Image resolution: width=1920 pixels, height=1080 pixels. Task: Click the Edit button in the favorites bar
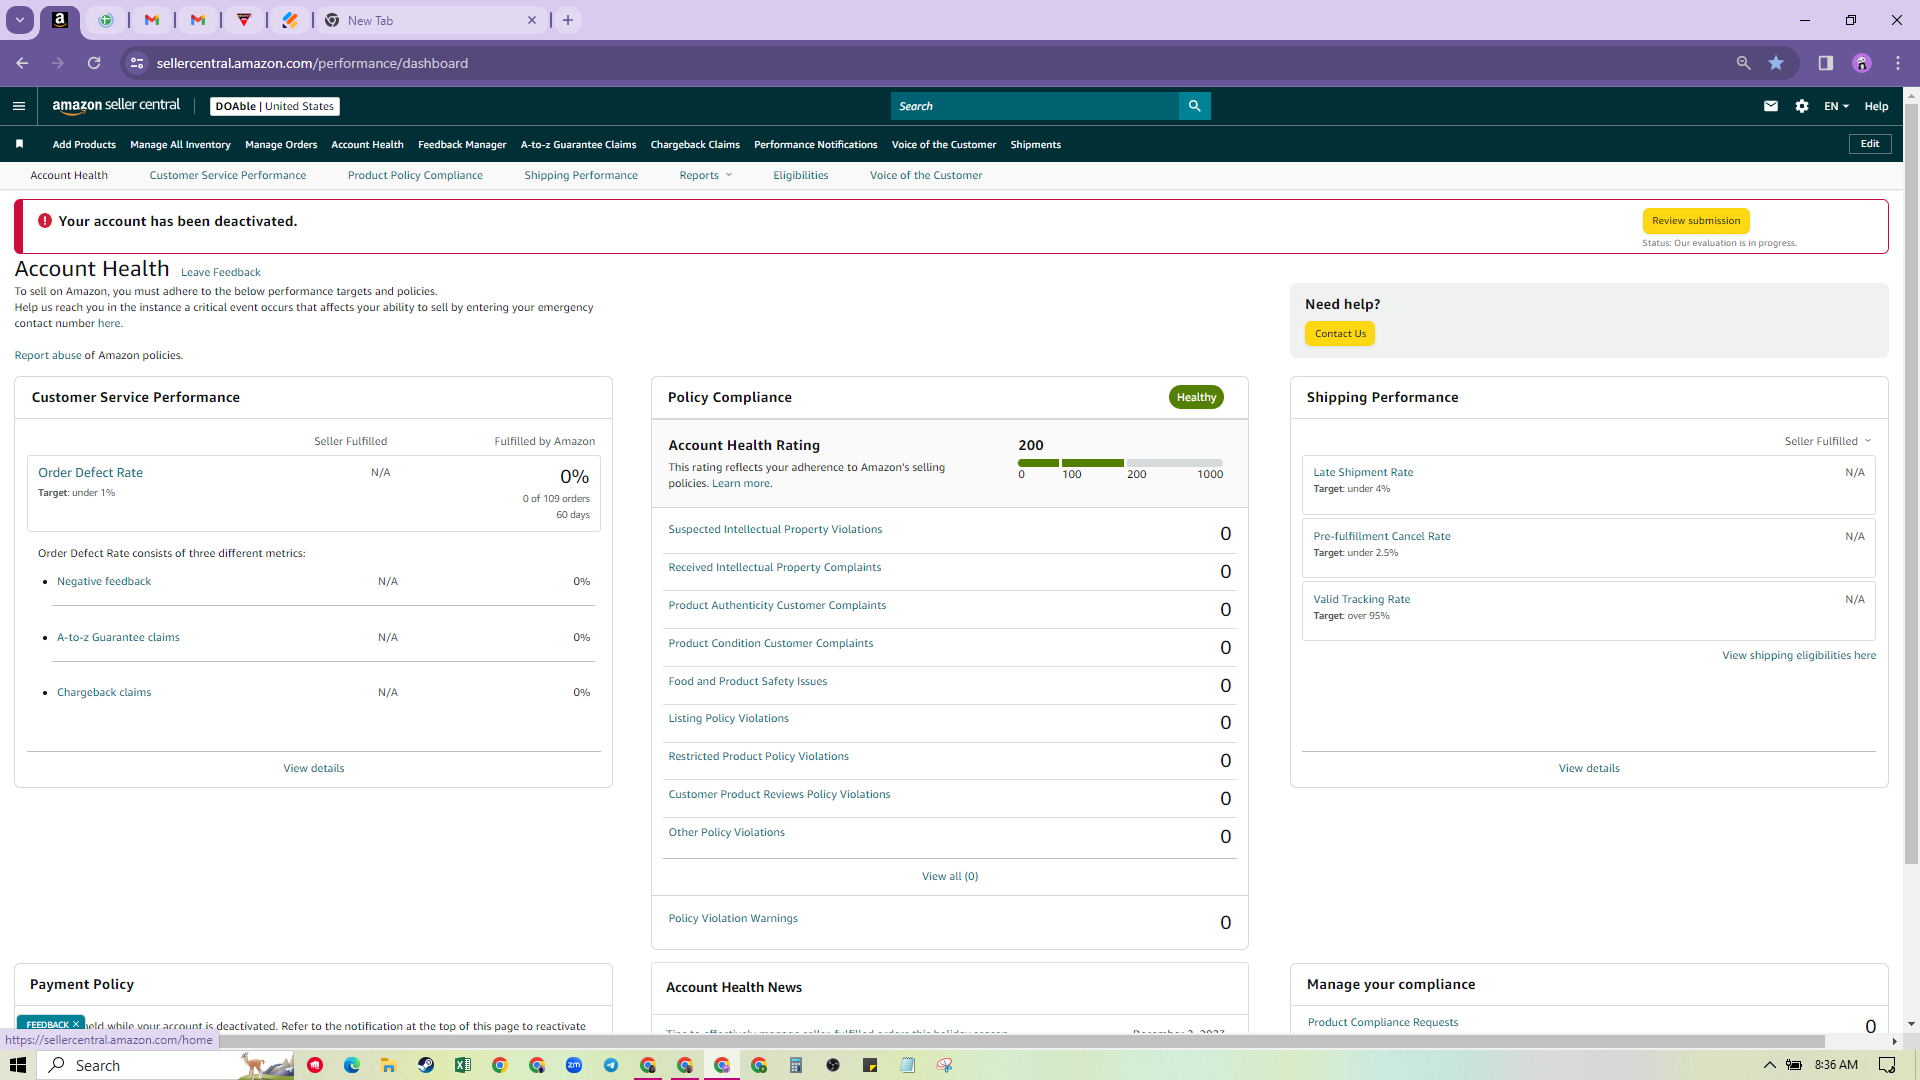1870,144
